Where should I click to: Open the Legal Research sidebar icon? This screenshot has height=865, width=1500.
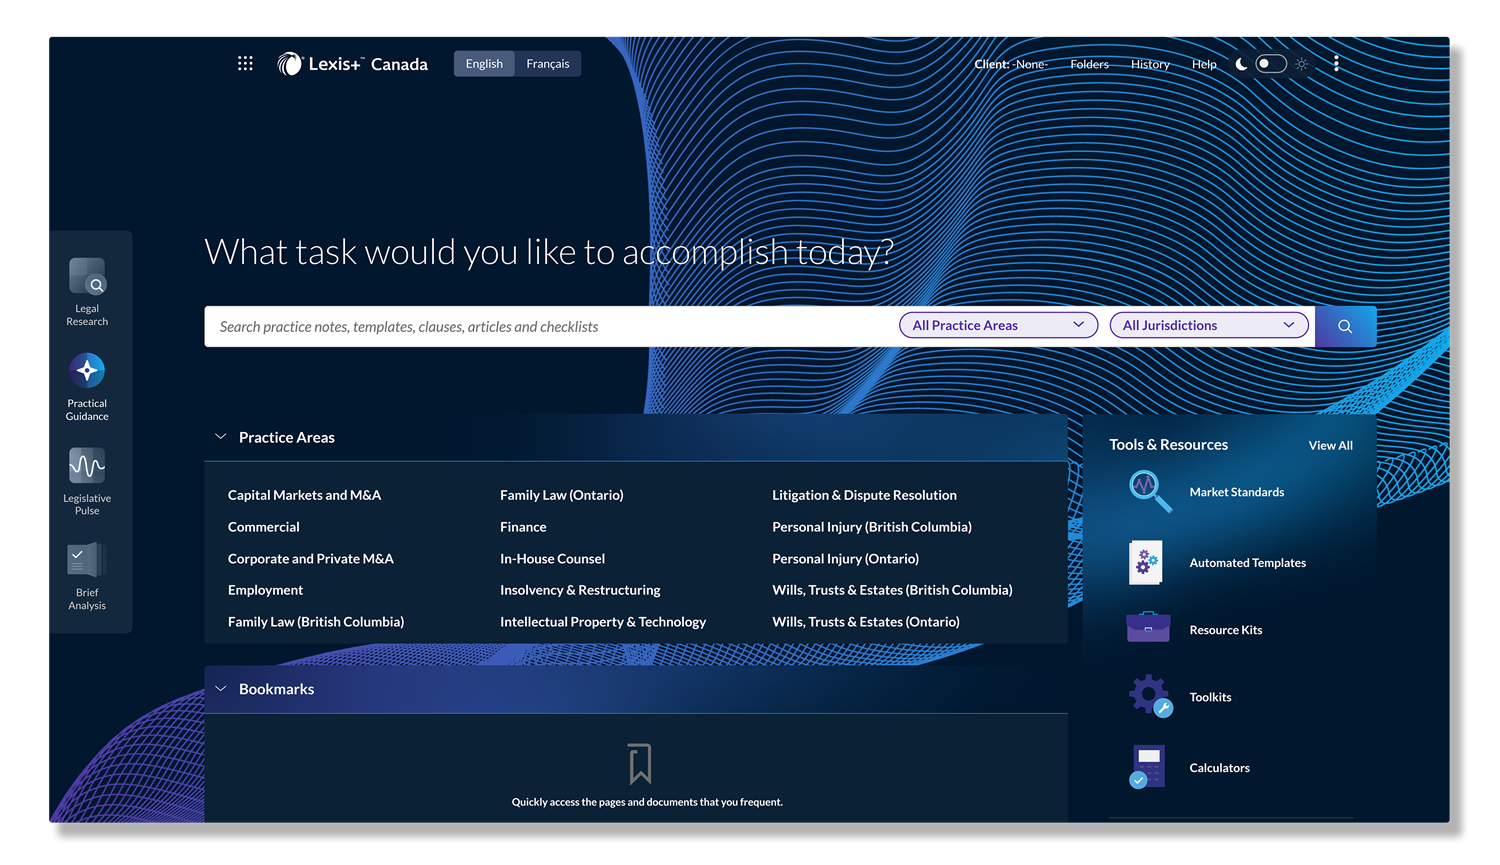(x=87, y=277)
